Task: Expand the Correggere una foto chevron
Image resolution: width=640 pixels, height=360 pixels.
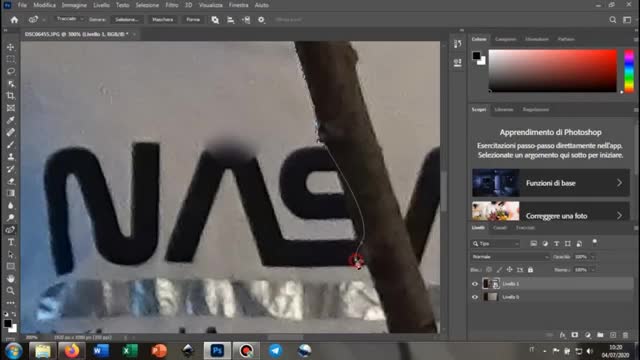Action: [x=619, y=215]
